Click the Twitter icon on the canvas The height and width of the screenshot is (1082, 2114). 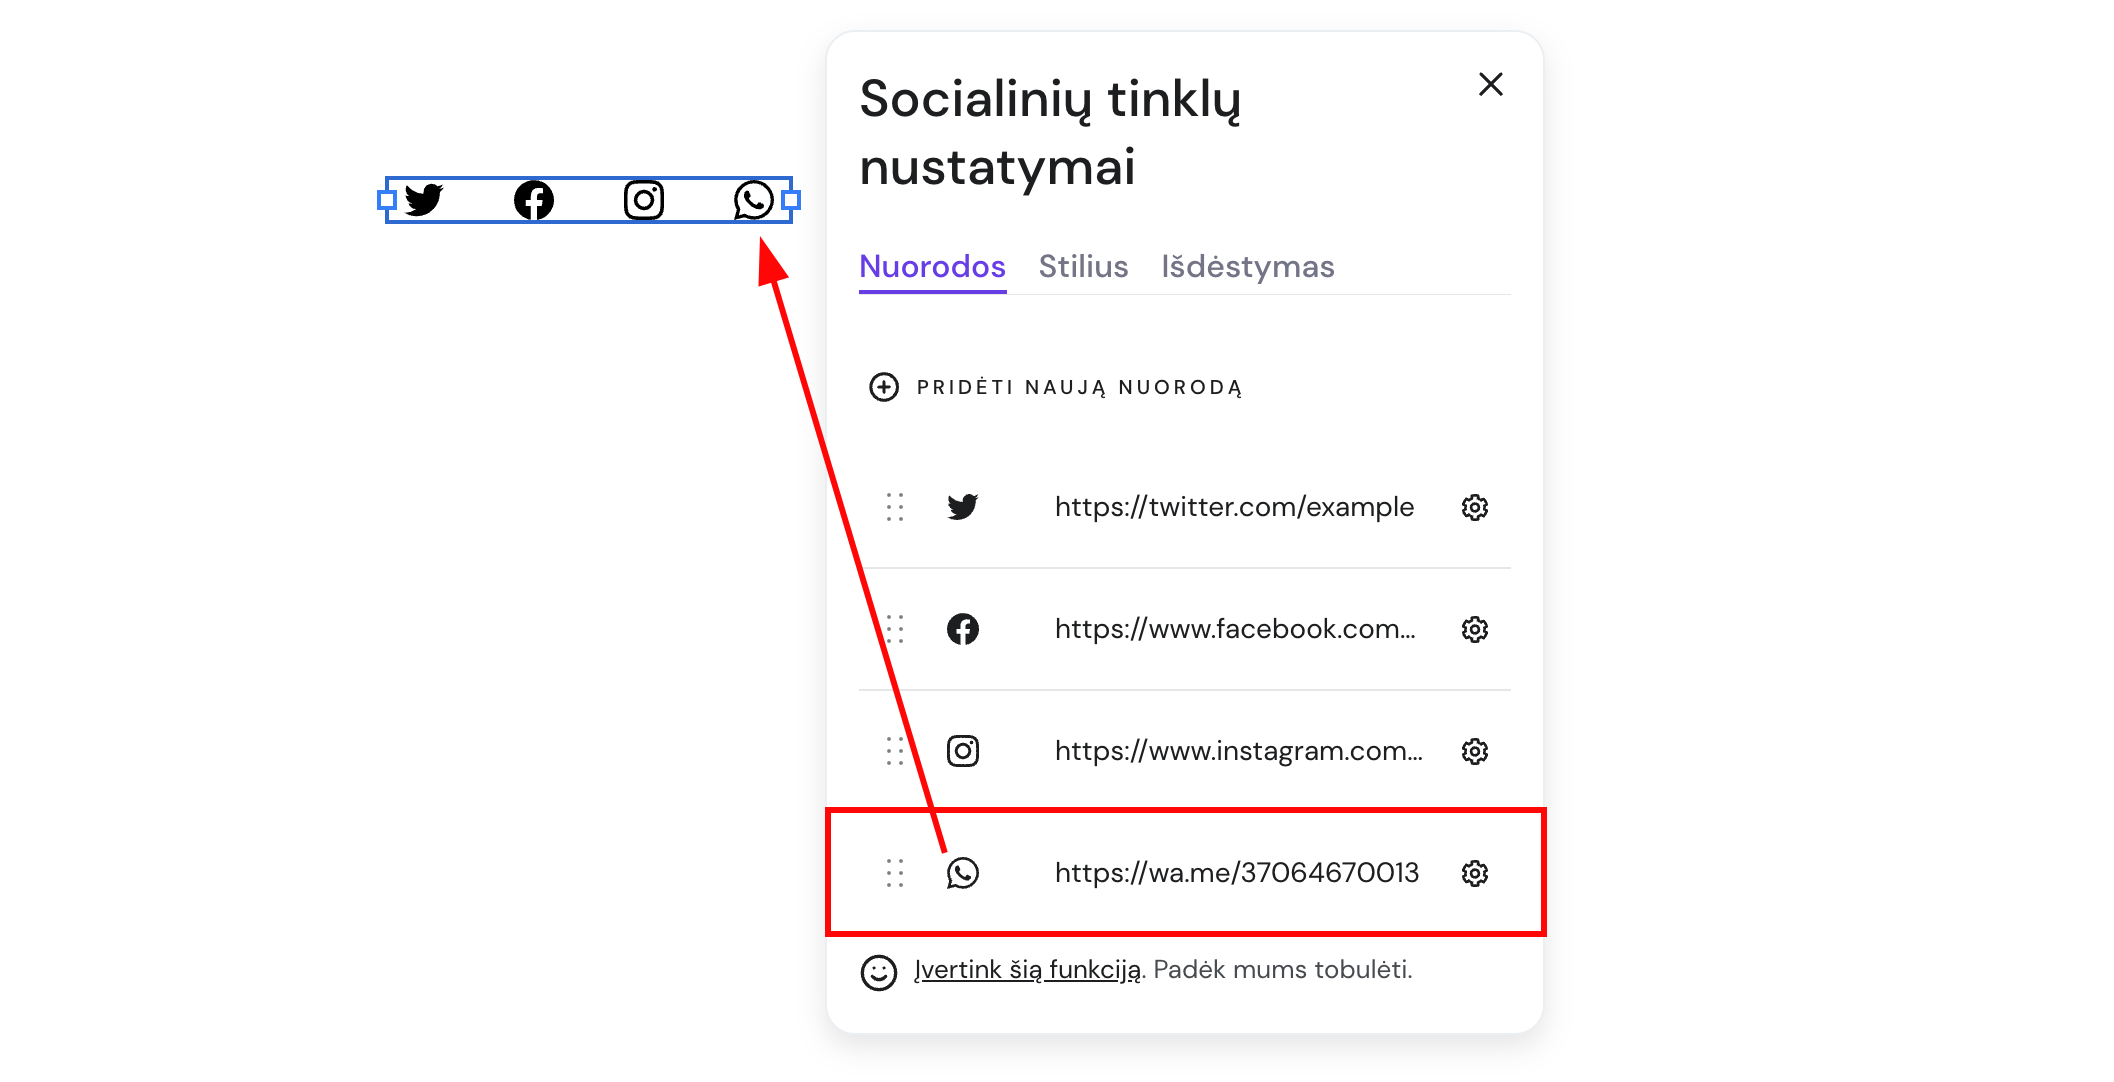[x=424, y=200]
